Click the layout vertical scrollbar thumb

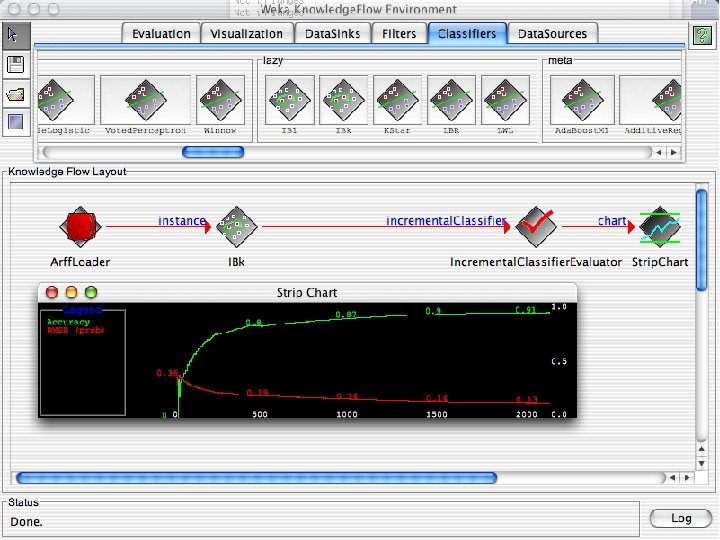(x=701, y=240)
